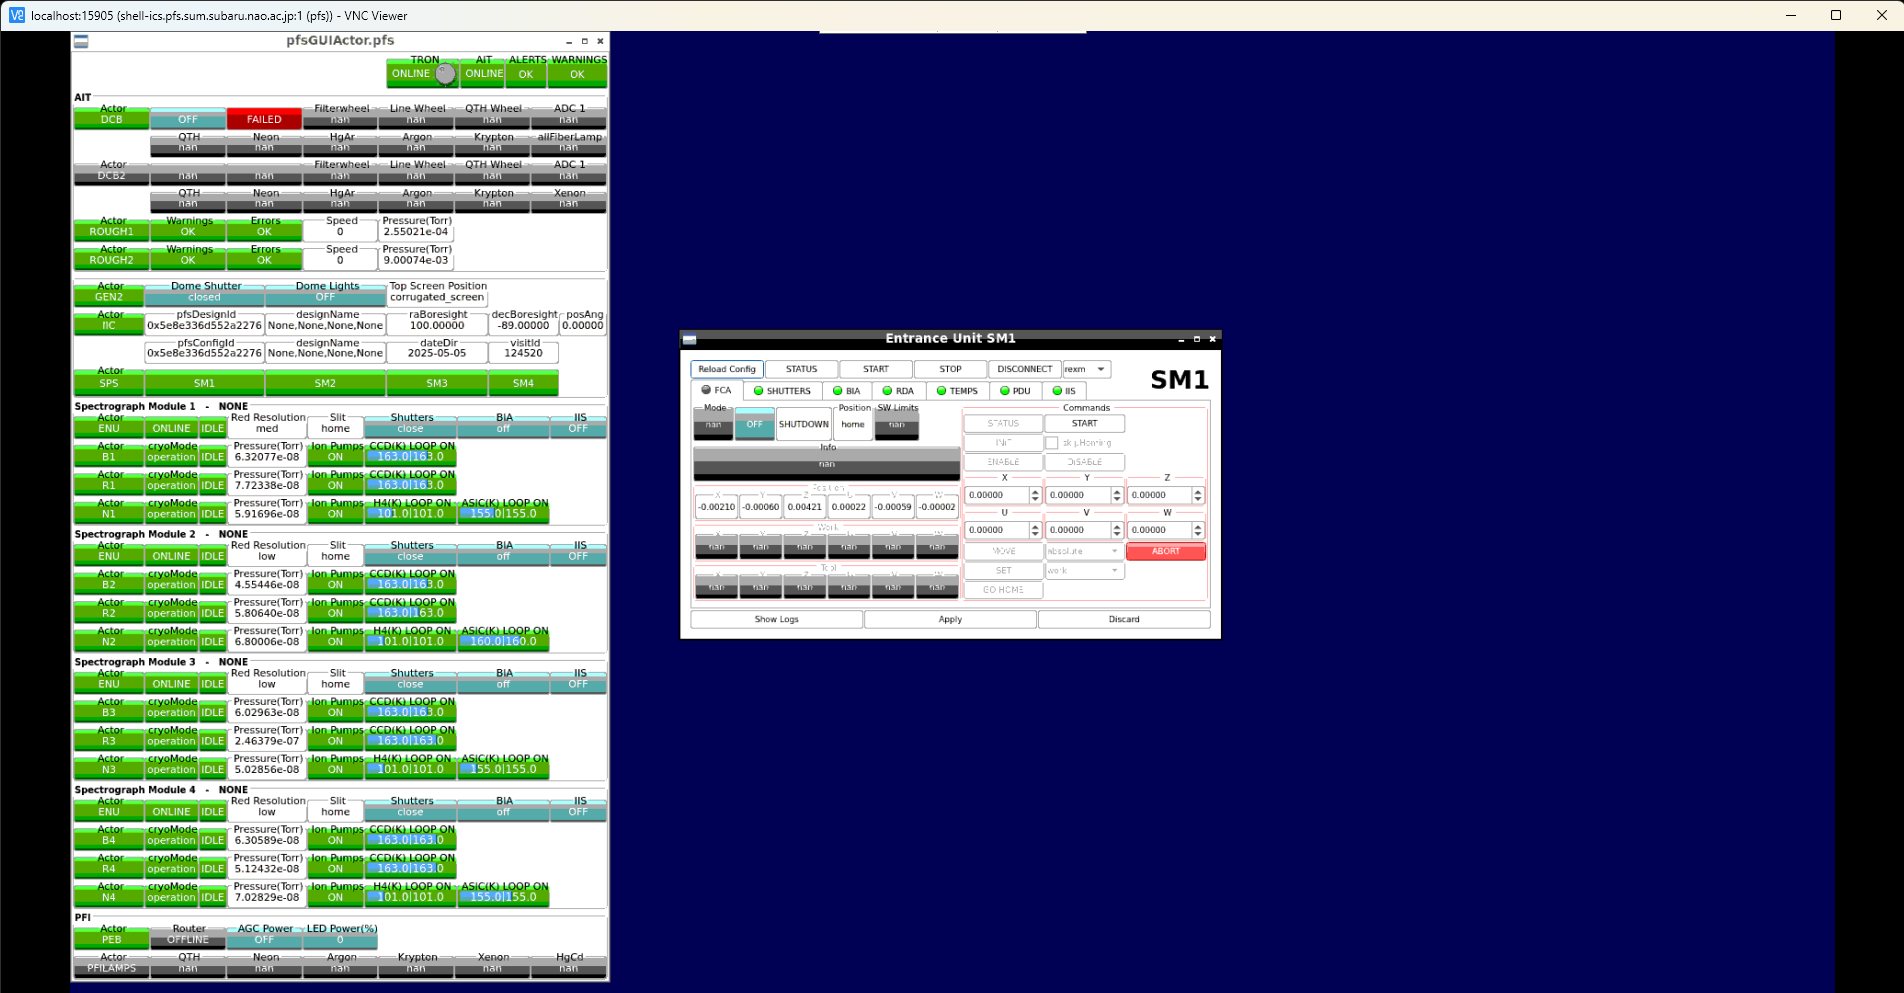Click the AIT ONLINE status indicator

pos(484,74)
